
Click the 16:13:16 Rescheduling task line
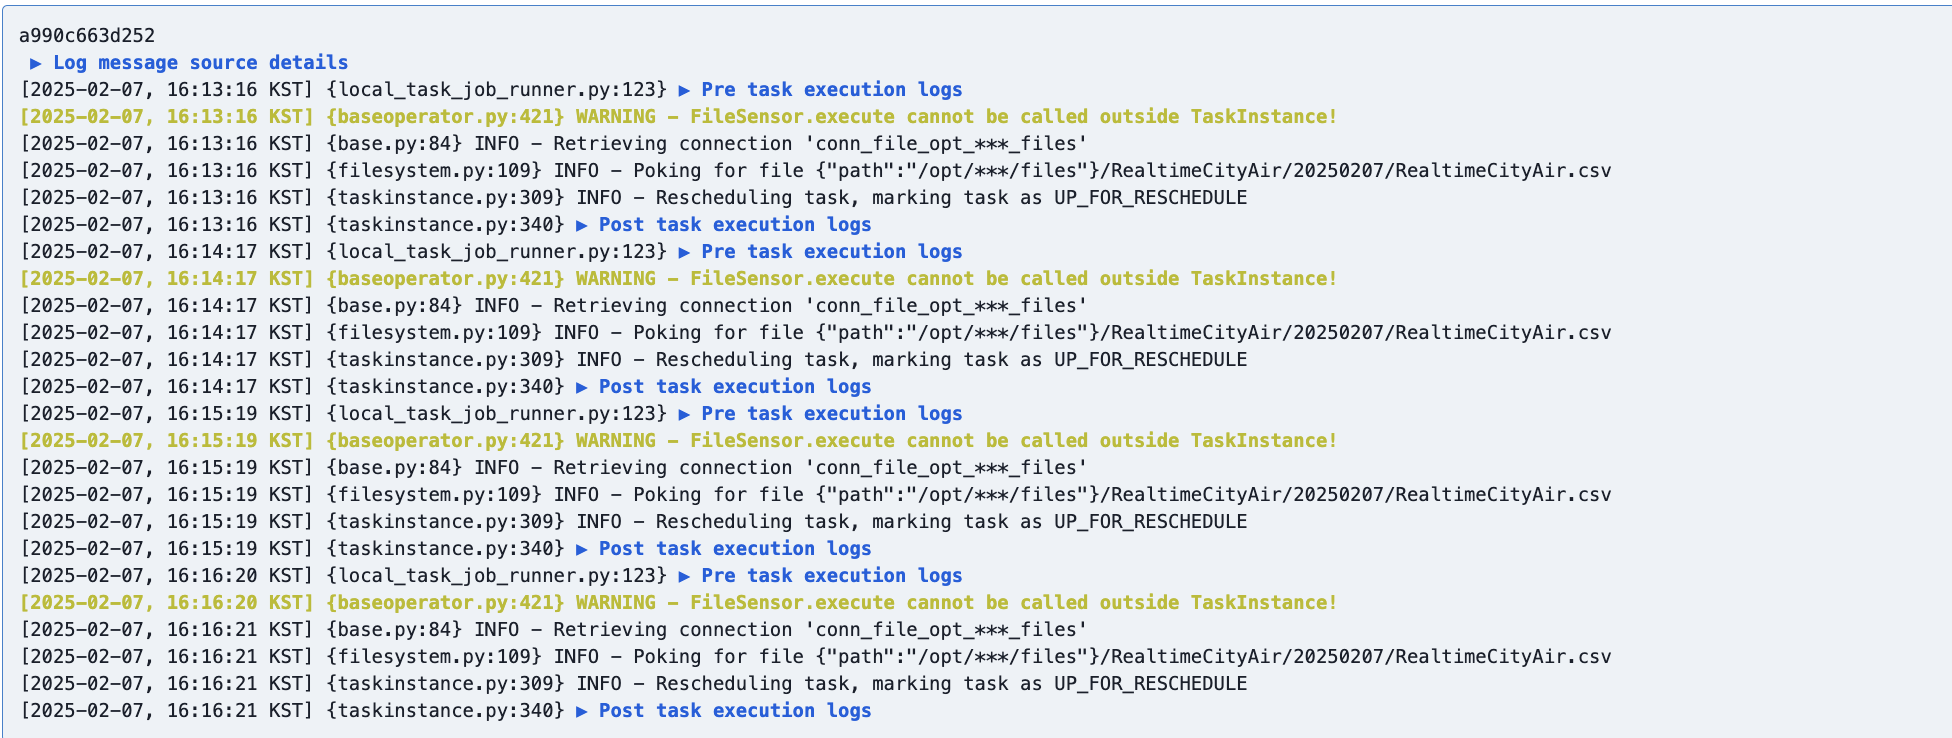(x=634, y=198)
